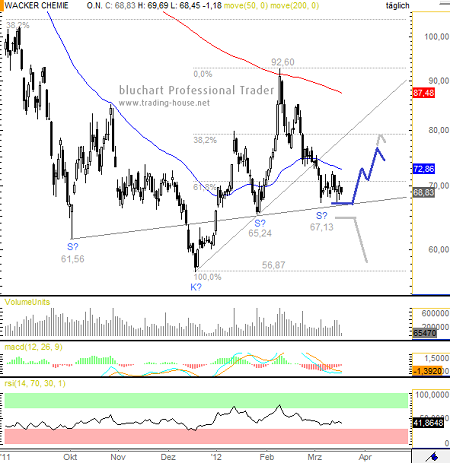This screenshot has width=450, height=463.
Task: Click the 600000 volume axis value
Action: [435, 313]
